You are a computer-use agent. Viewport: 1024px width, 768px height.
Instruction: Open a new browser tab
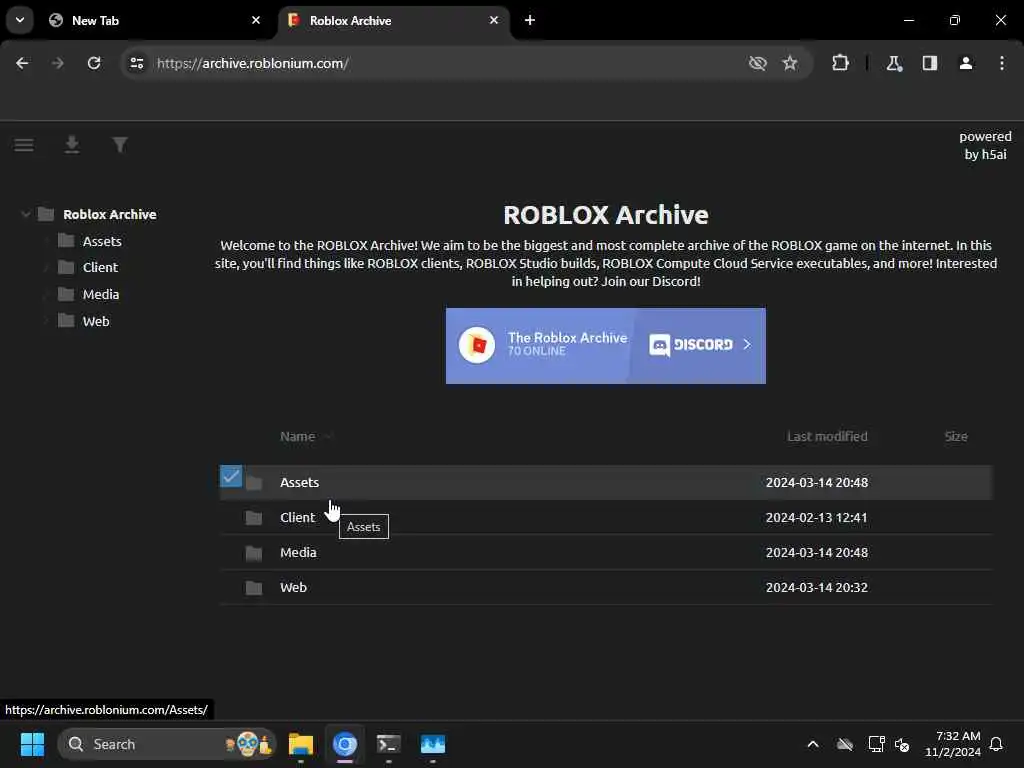point(530,20)
